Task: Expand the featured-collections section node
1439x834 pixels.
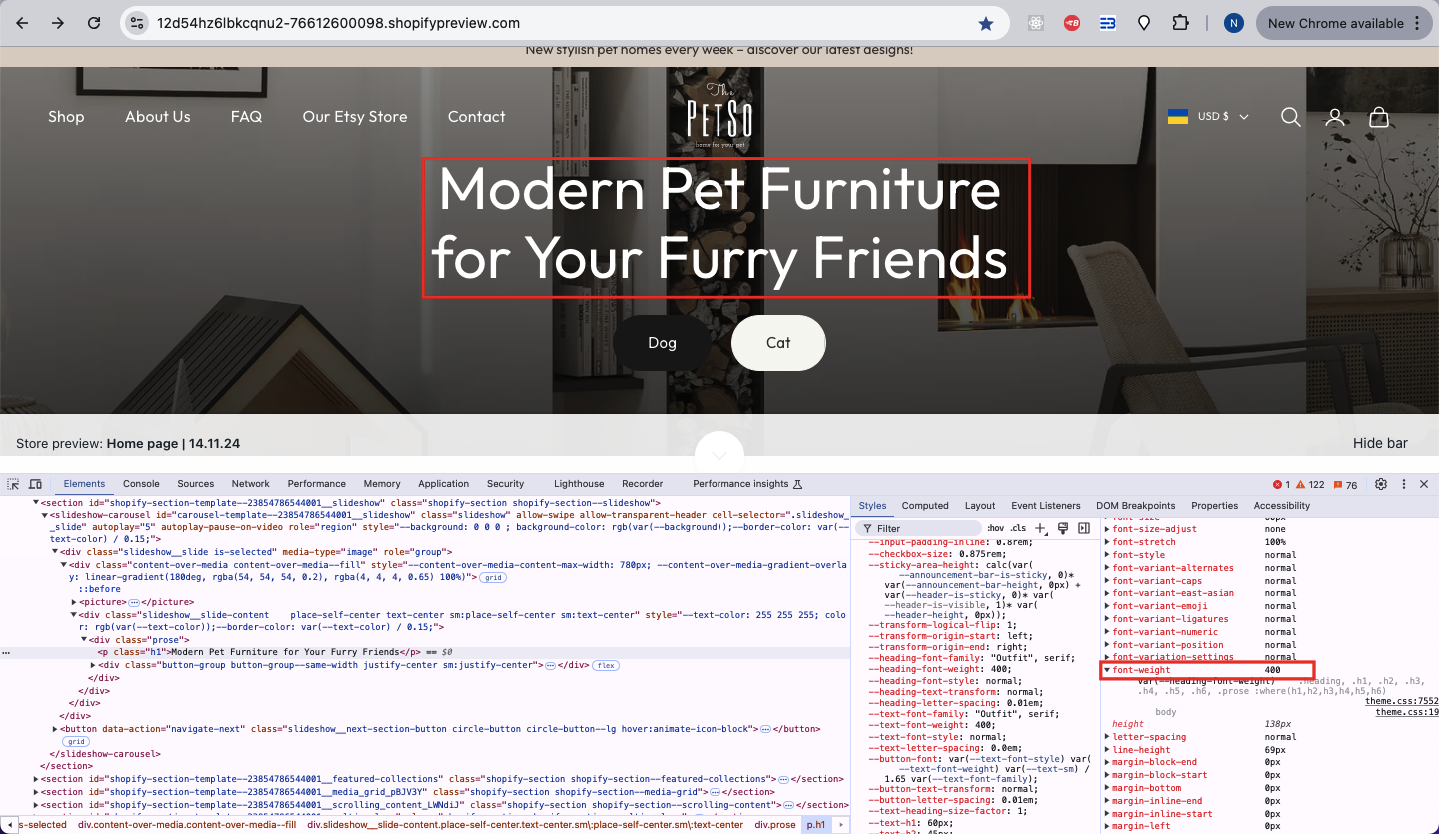Action: [37, 779]
